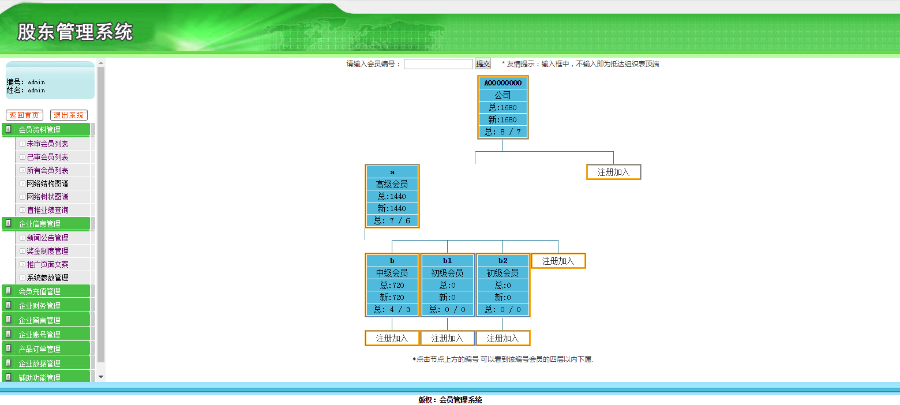Screen dimensions: 900x405
Task: Open the 新闻公告管理 page
Action: [x=48, y=237]
